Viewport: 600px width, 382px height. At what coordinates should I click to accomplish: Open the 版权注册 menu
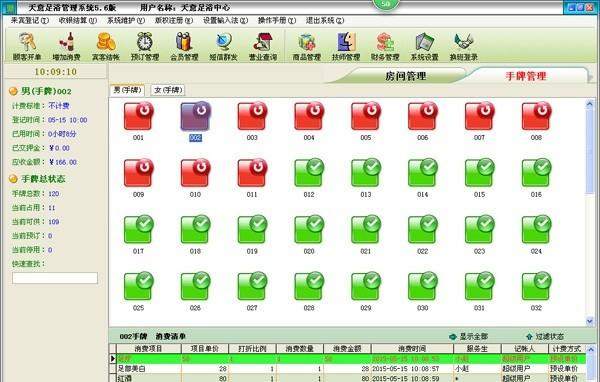[174, 21]
